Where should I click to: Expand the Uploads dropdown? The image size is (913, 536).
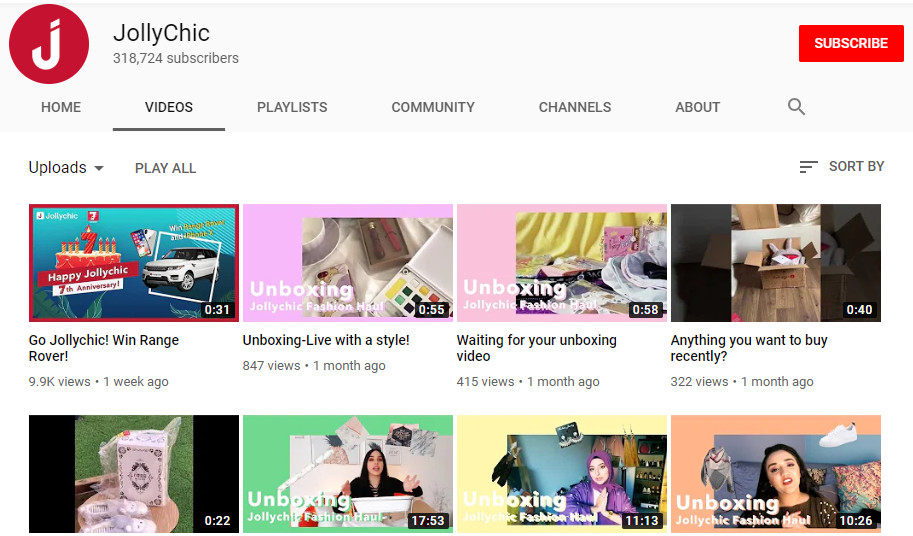tap(66, 168)
